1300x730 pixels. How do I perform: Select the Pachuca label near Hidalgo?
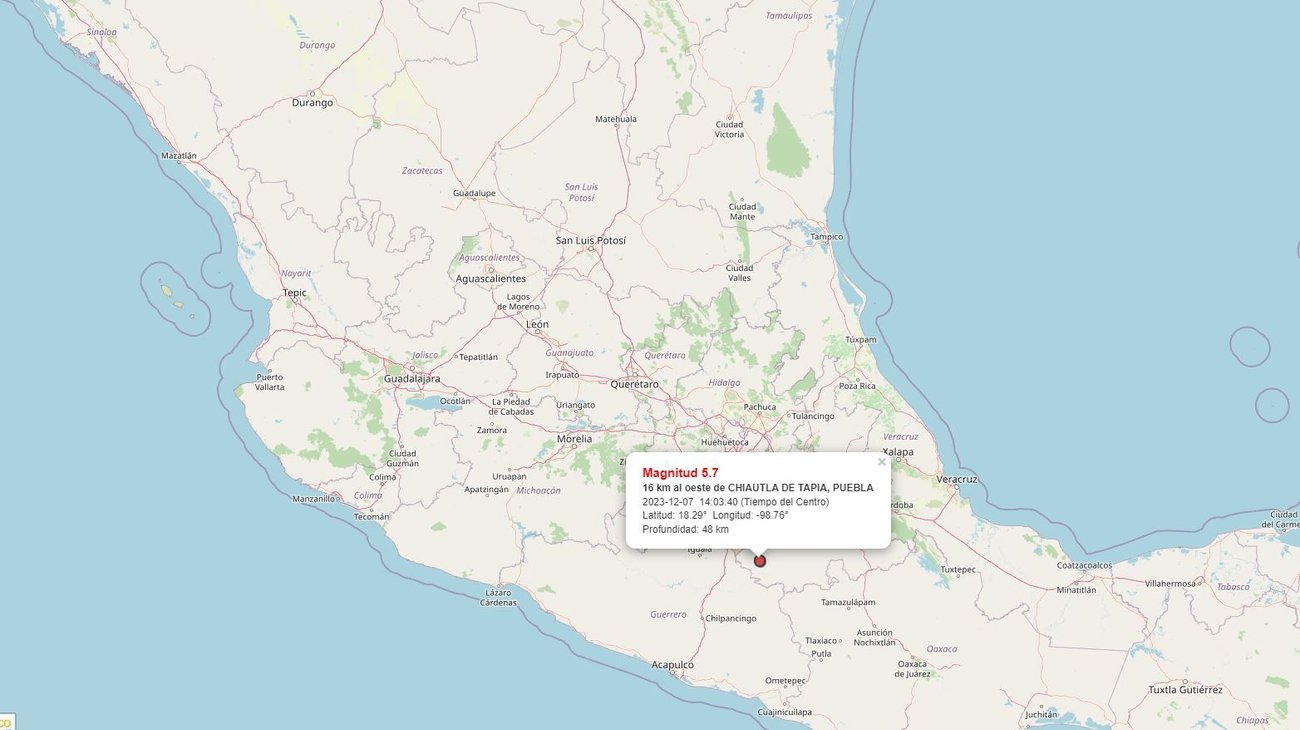pyautogui.click(x=759, y=408)
